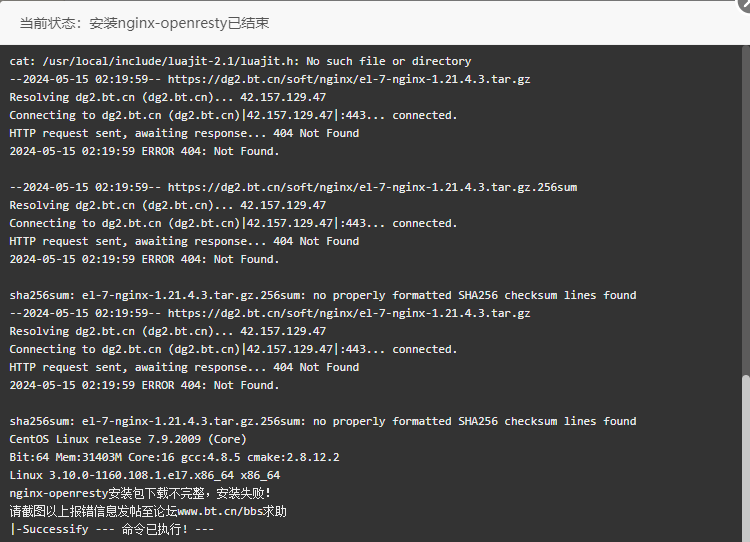Click the cat: No such file error line
The image size is (750, 542).
[240, 61]
